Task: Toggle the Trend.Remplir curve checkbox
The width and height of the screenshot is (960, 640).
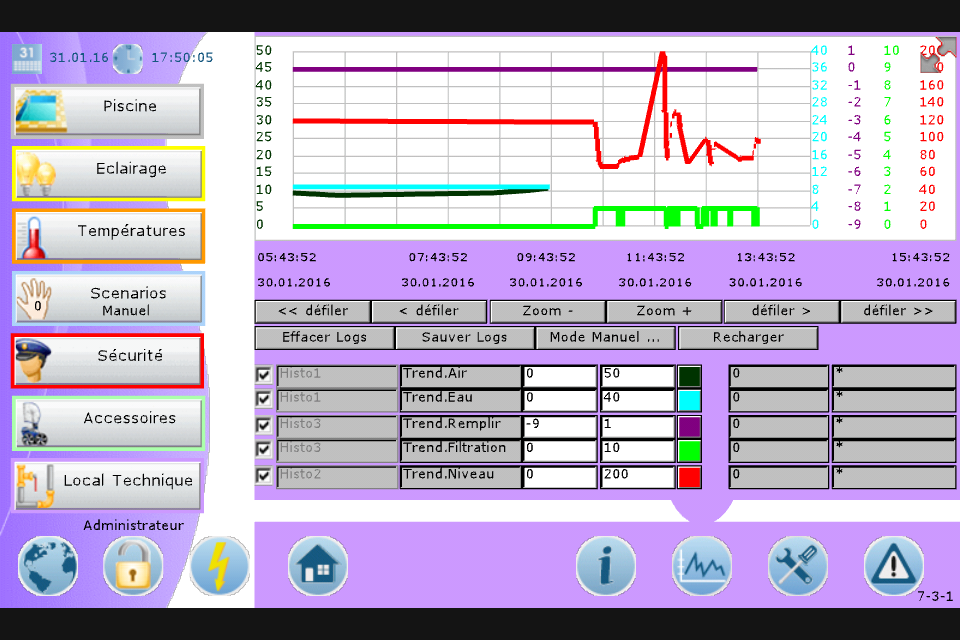Action: 264,425
